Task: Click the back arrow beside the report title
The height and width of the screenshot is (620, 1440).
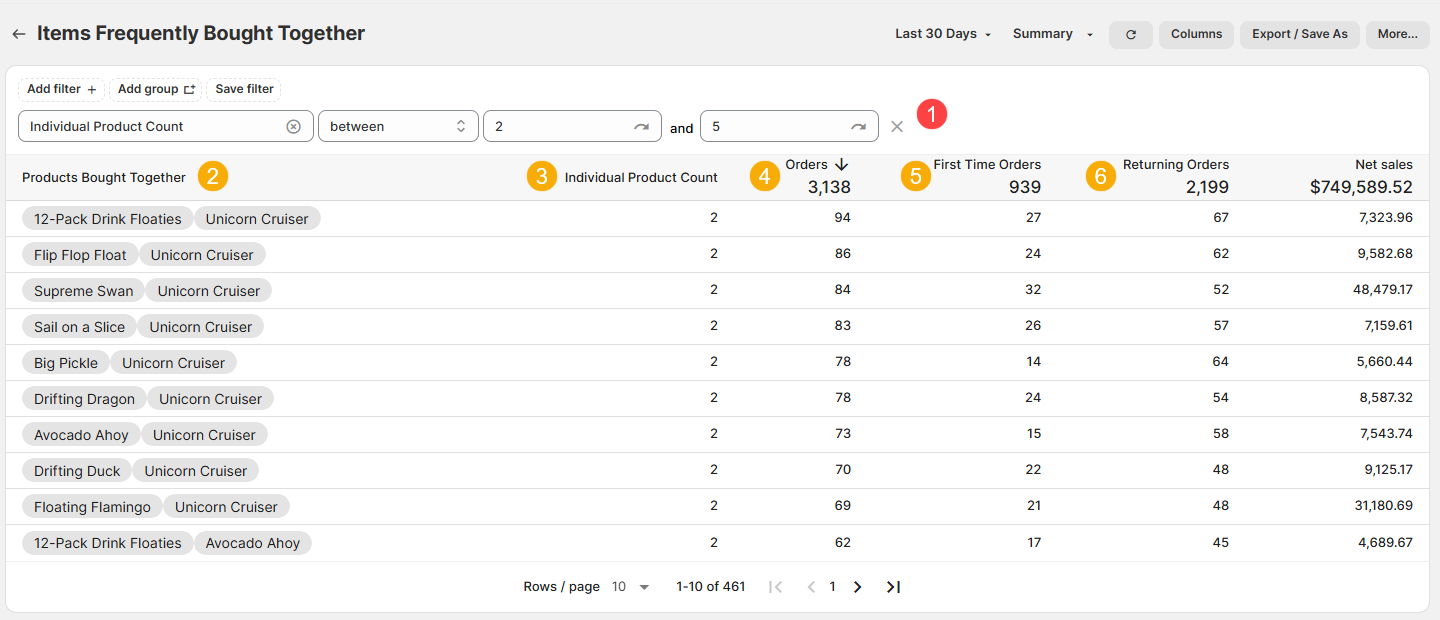Action: 19,34
